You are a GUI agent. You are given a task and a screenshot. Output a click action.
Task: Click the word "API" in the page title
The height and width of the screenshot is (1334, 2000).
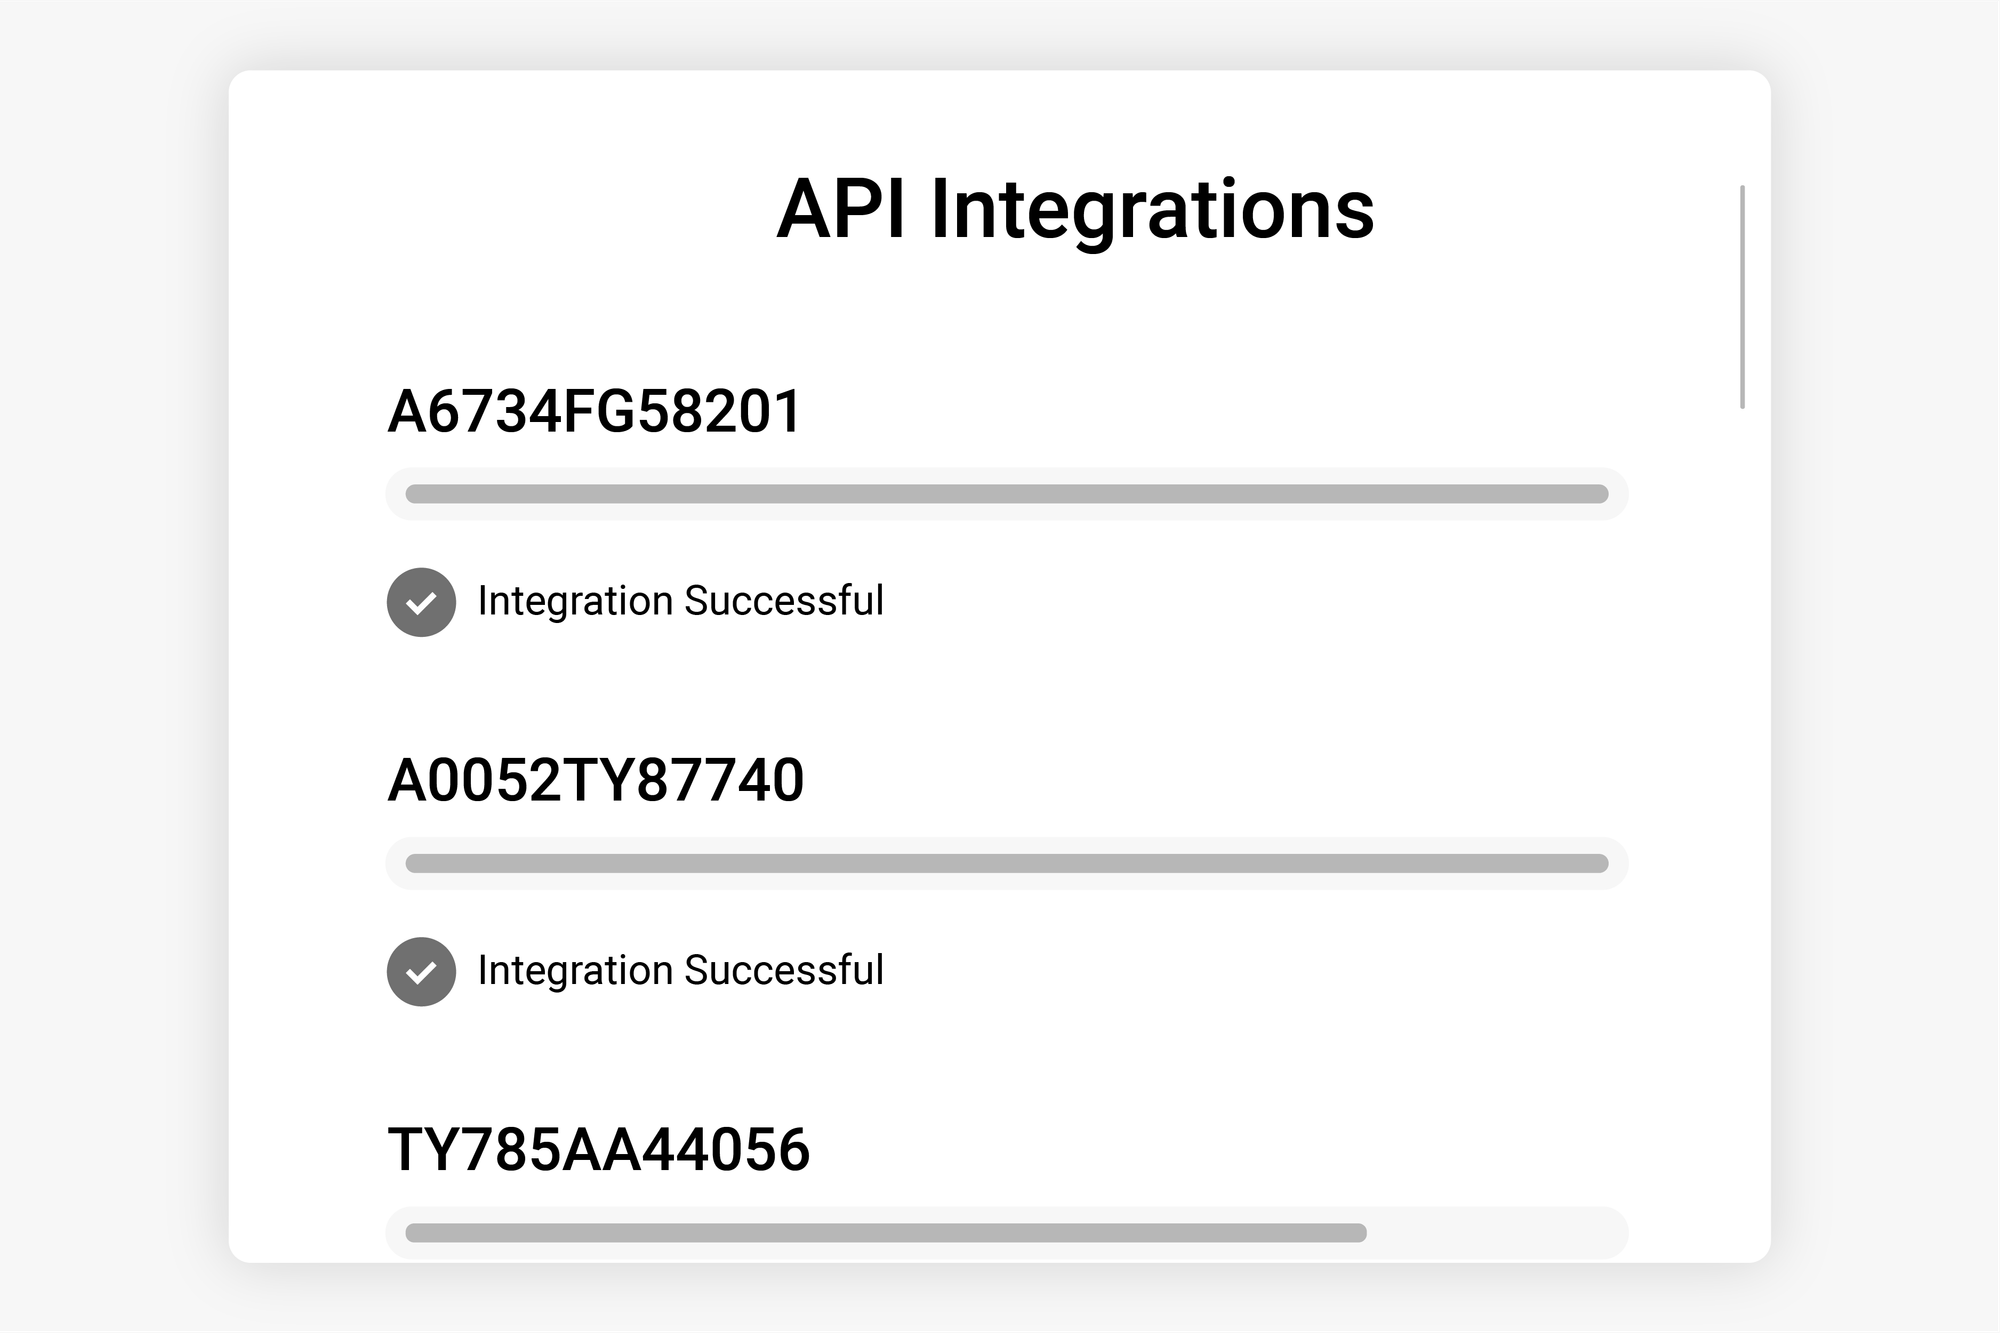(841, 210)
